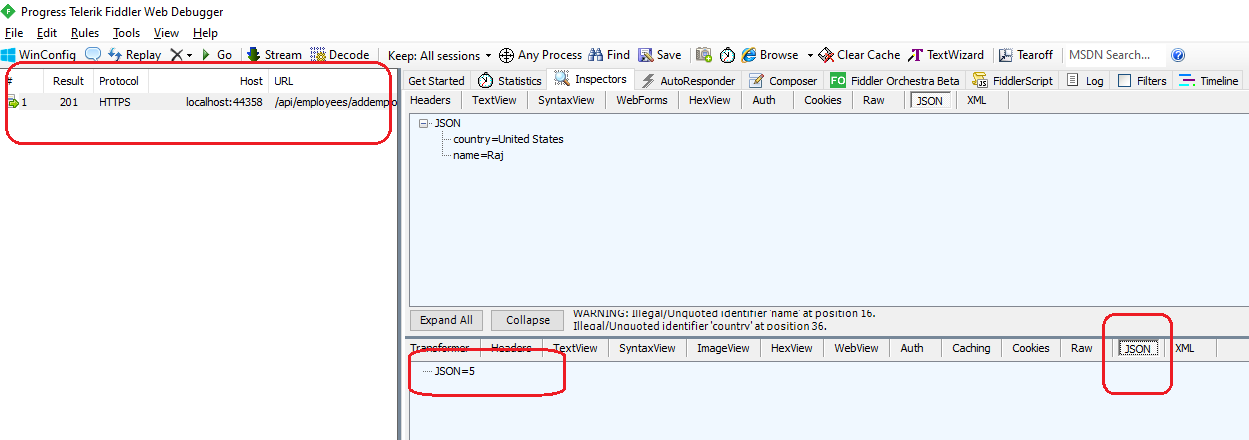This screenshot has width=1249, height=440.
Task: Click the Expand All button
Action: click(x=446, y=320)
